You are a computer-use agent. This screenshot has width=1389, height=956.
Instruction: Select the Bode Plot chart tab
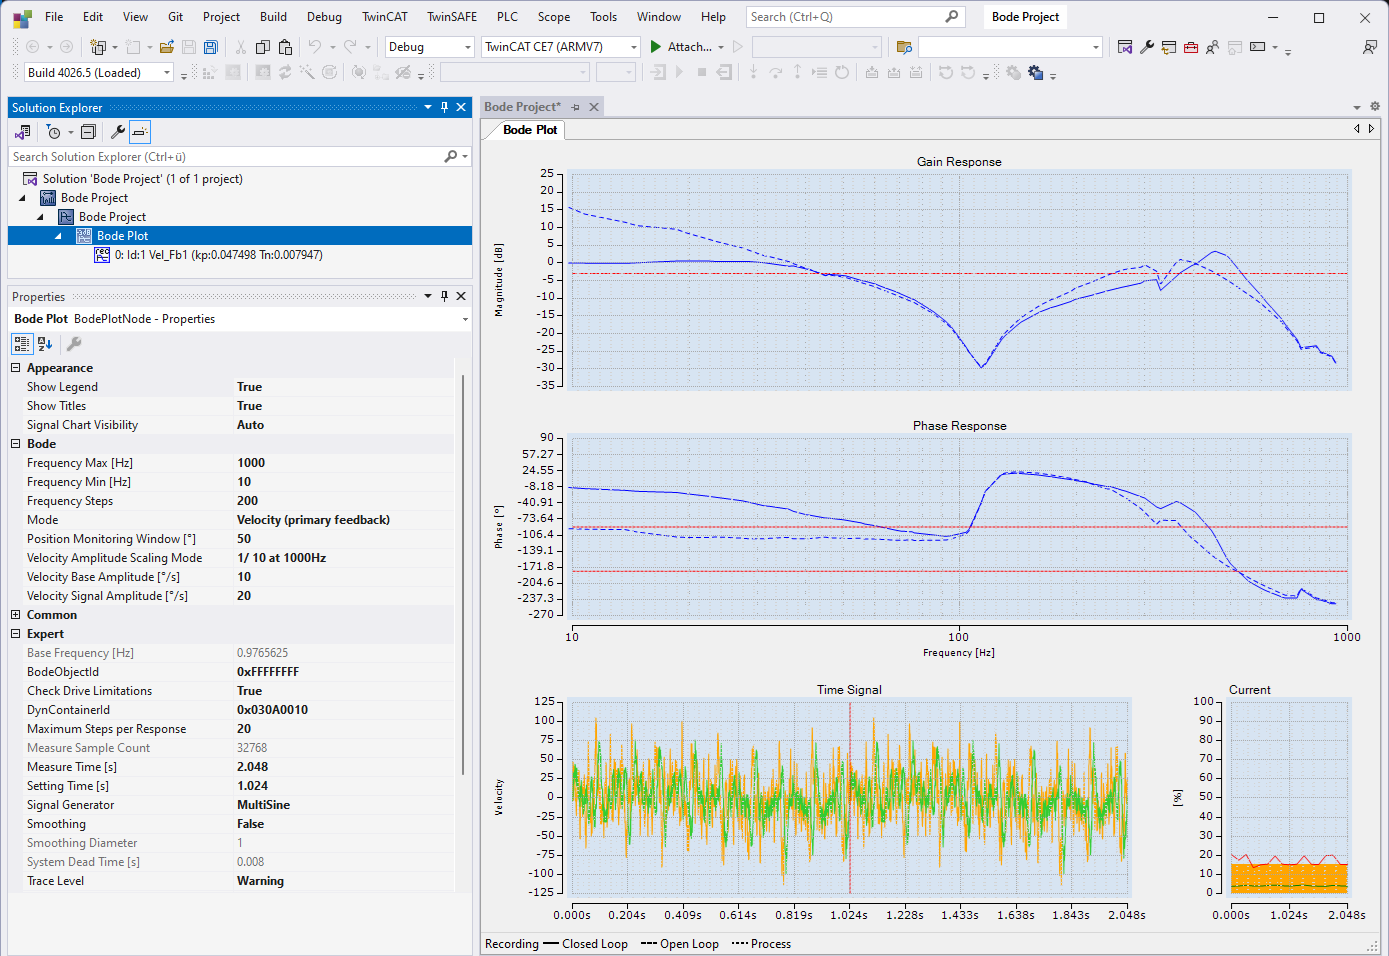point(530,130)
